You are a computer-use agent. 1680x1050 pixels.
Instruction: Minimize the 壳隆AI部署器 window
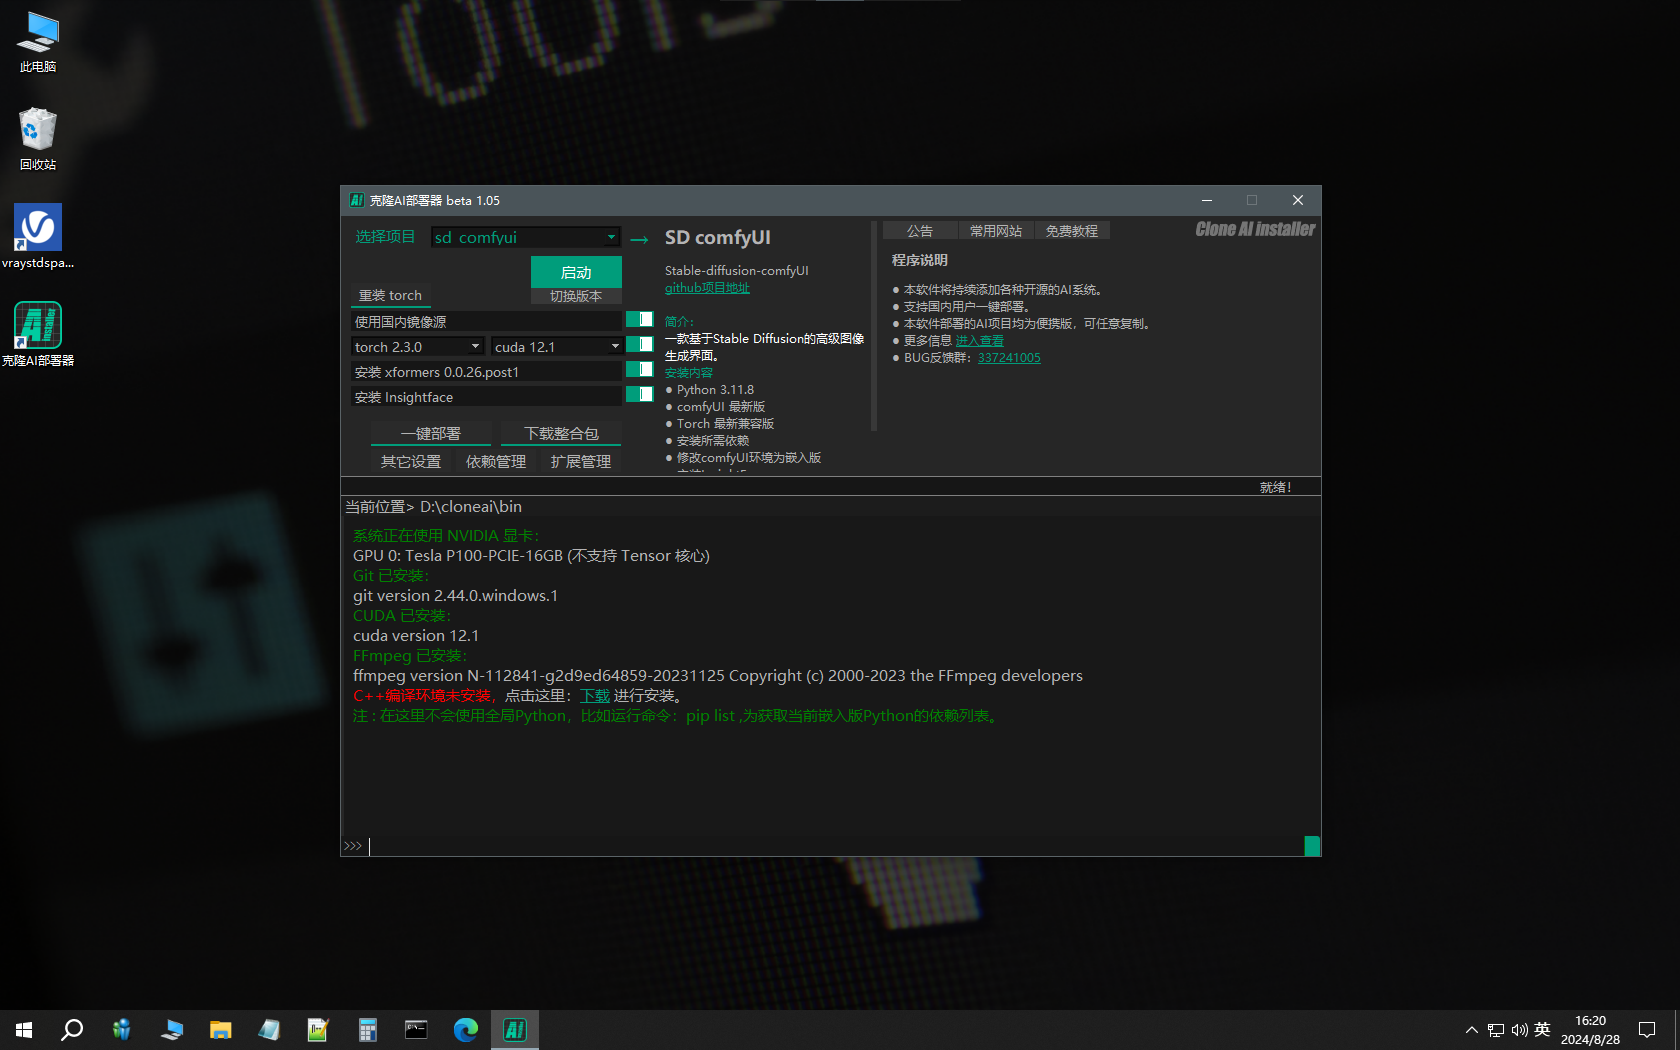1207,200
